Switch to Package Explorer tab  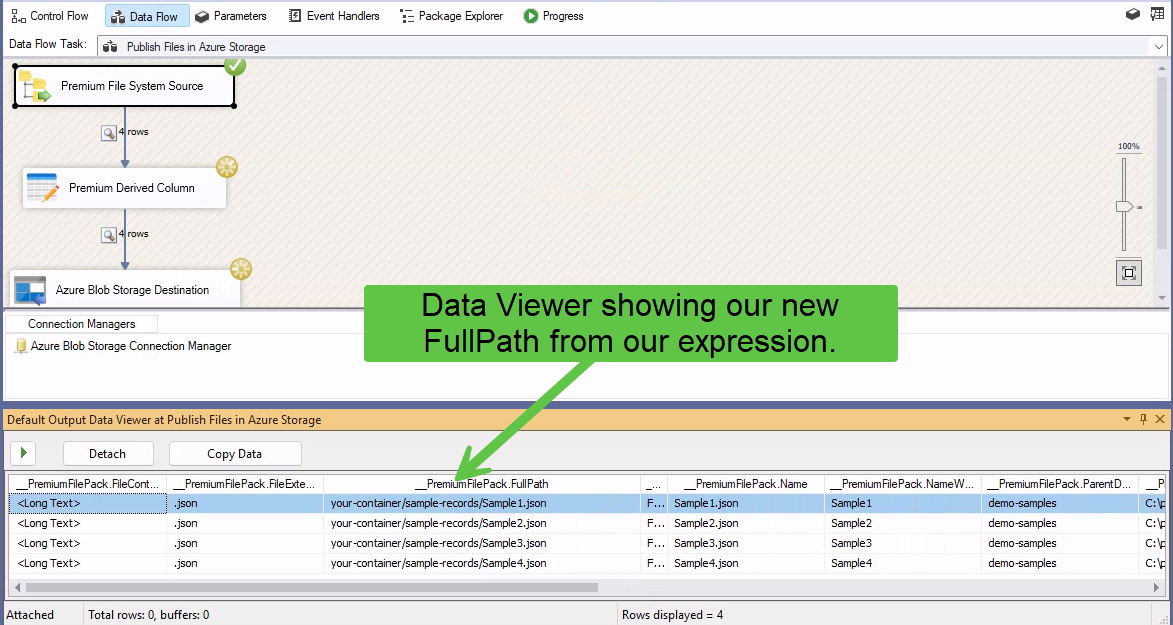[x=452, y=16]
